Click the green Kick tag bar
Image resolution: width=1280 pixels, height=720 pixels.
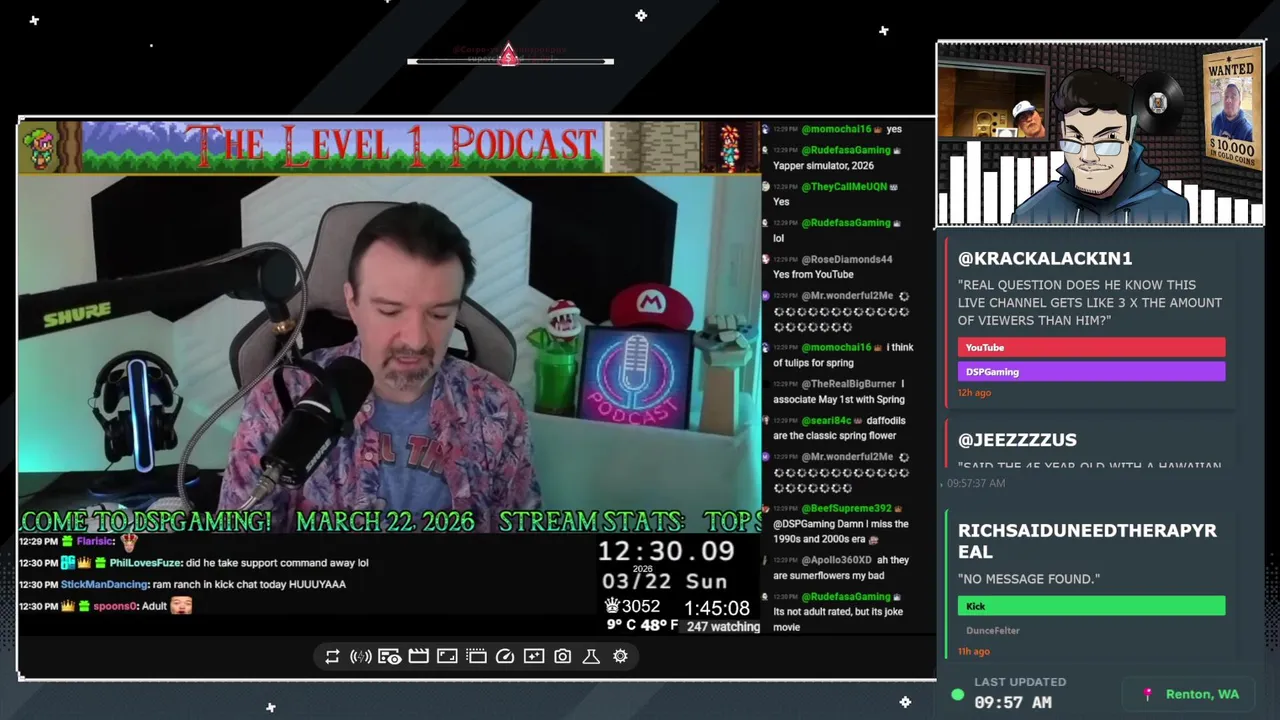tap(1091, 605)
